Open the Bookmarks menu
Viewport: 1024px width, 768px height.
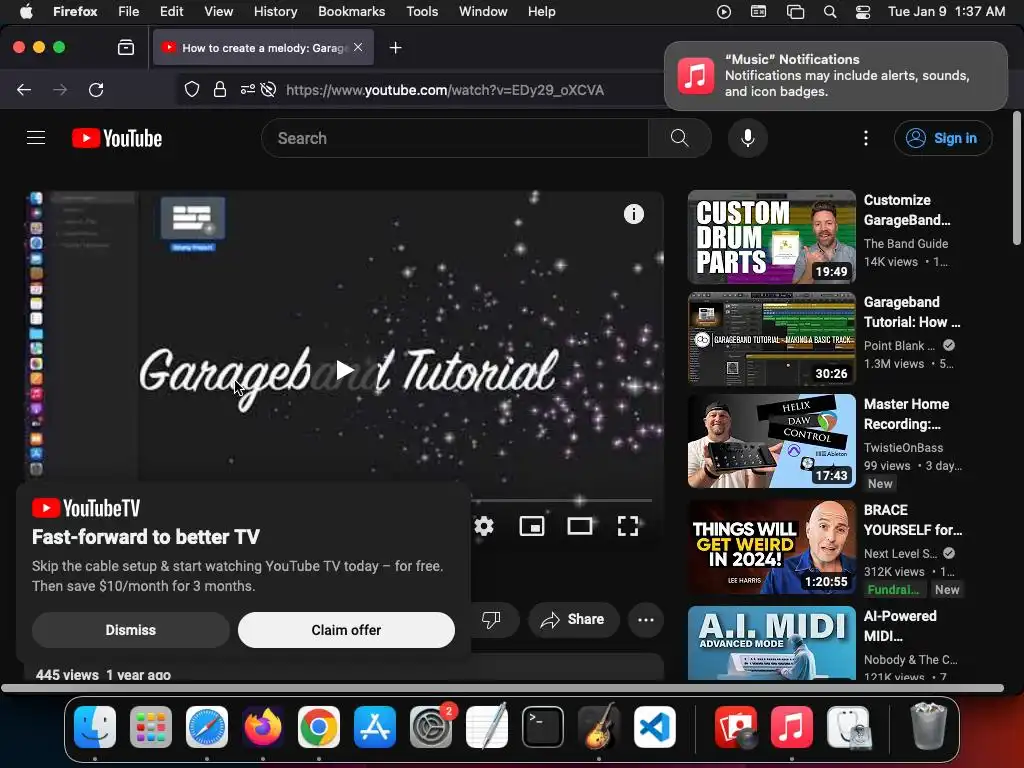tap(351, 11)
